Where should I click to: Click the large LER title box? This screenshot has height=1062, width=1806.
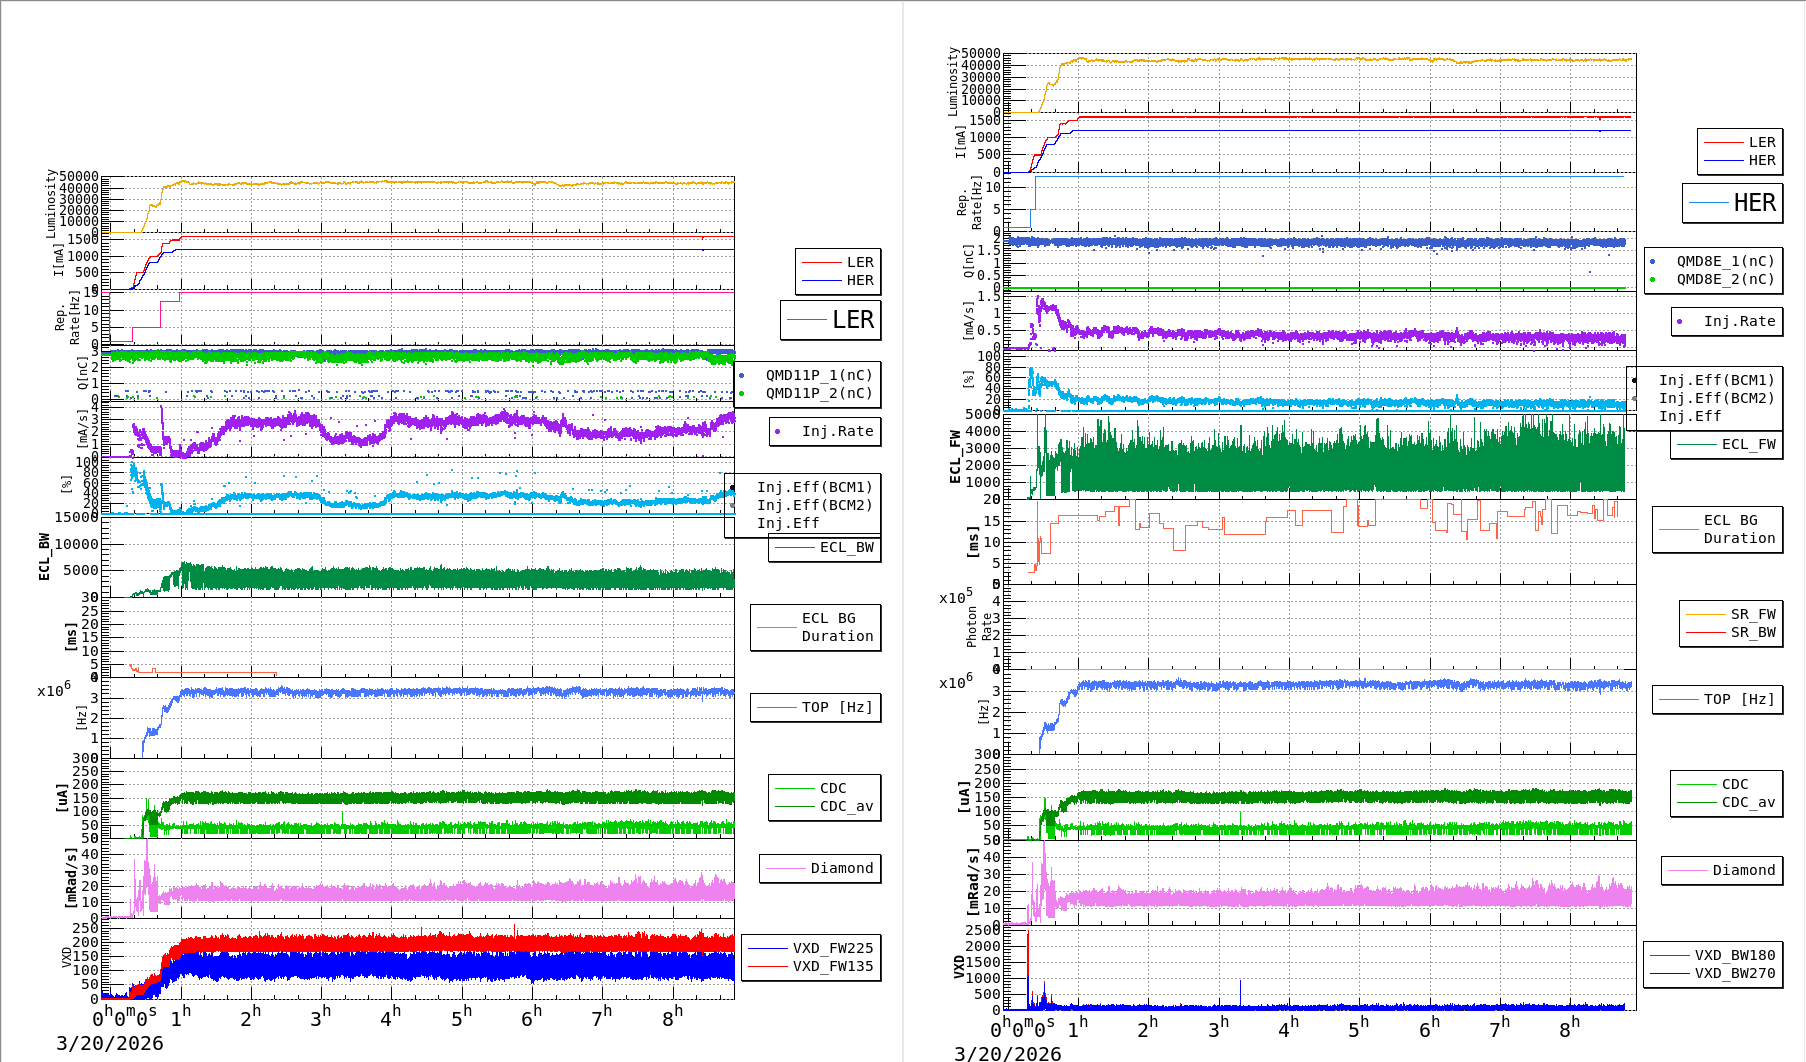(x=830, y=320)
